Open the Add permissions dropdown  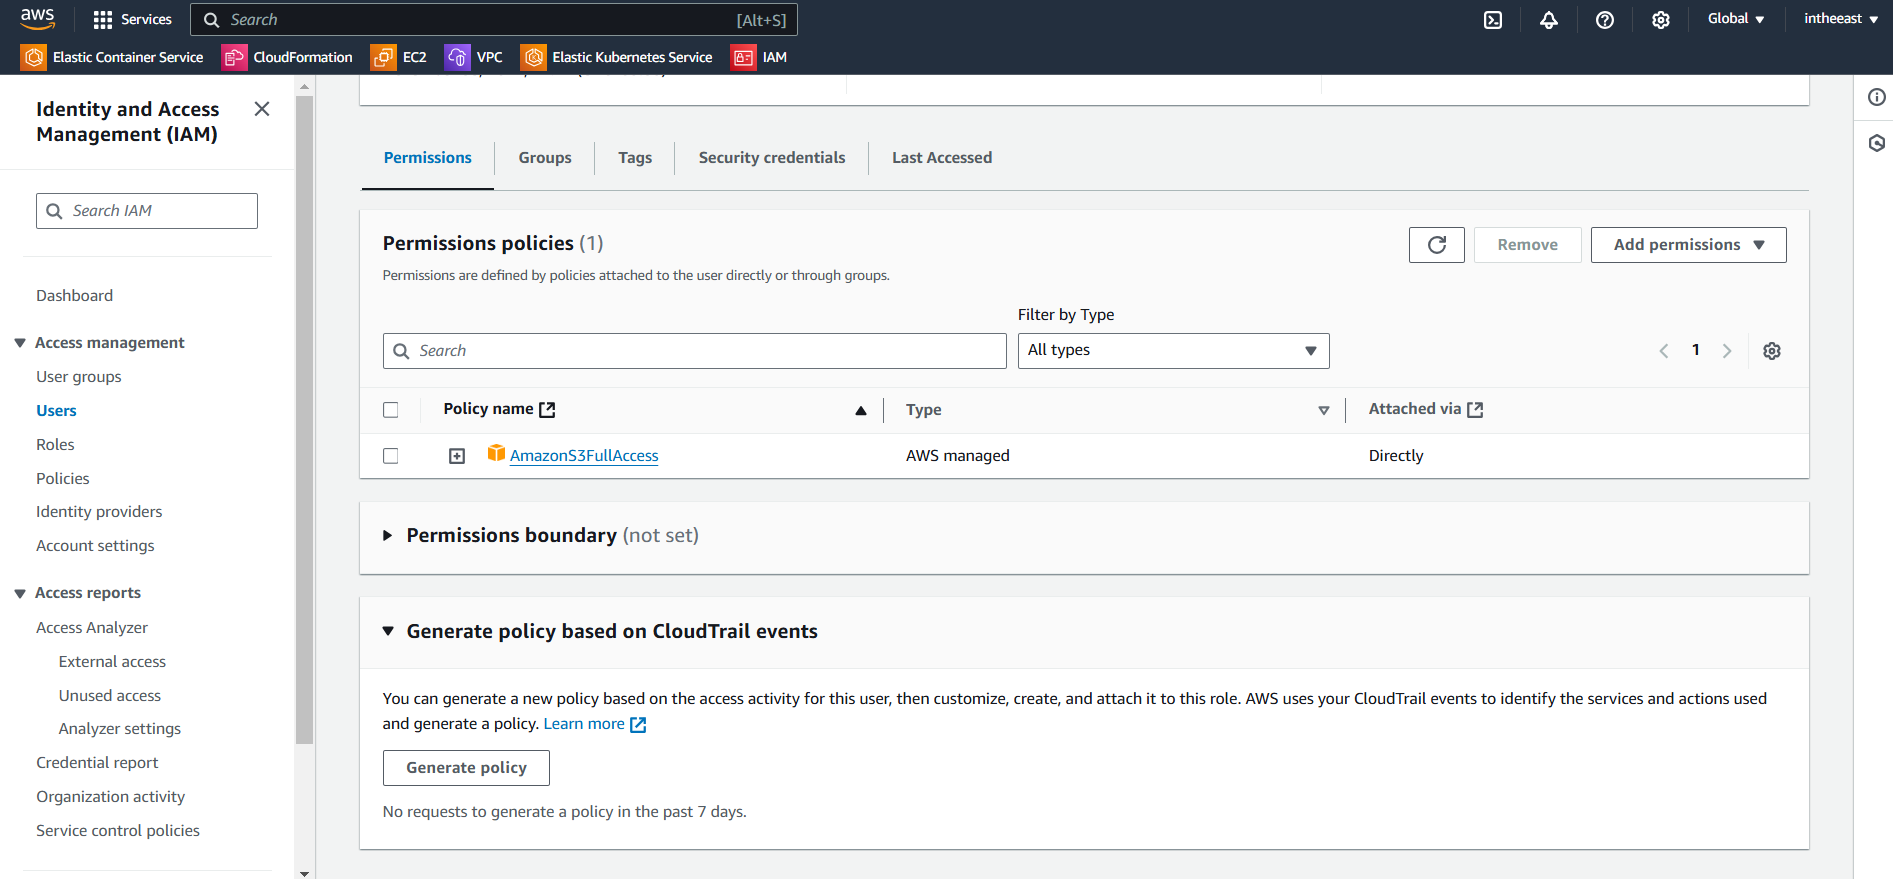[x=1689, y=245]
